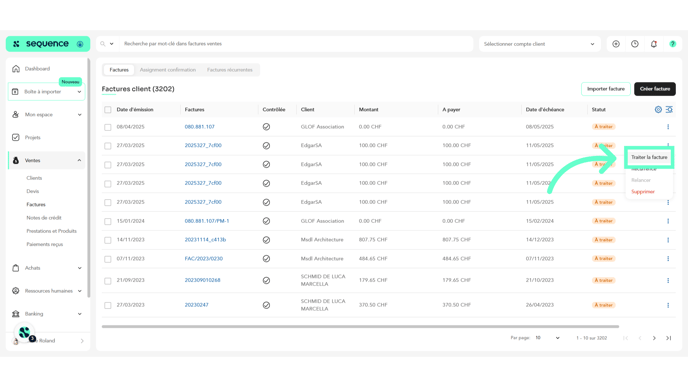Switch to Factures récurrentes tab
Viewport: 688px width, 387px height.
click(x=229, y=70)
